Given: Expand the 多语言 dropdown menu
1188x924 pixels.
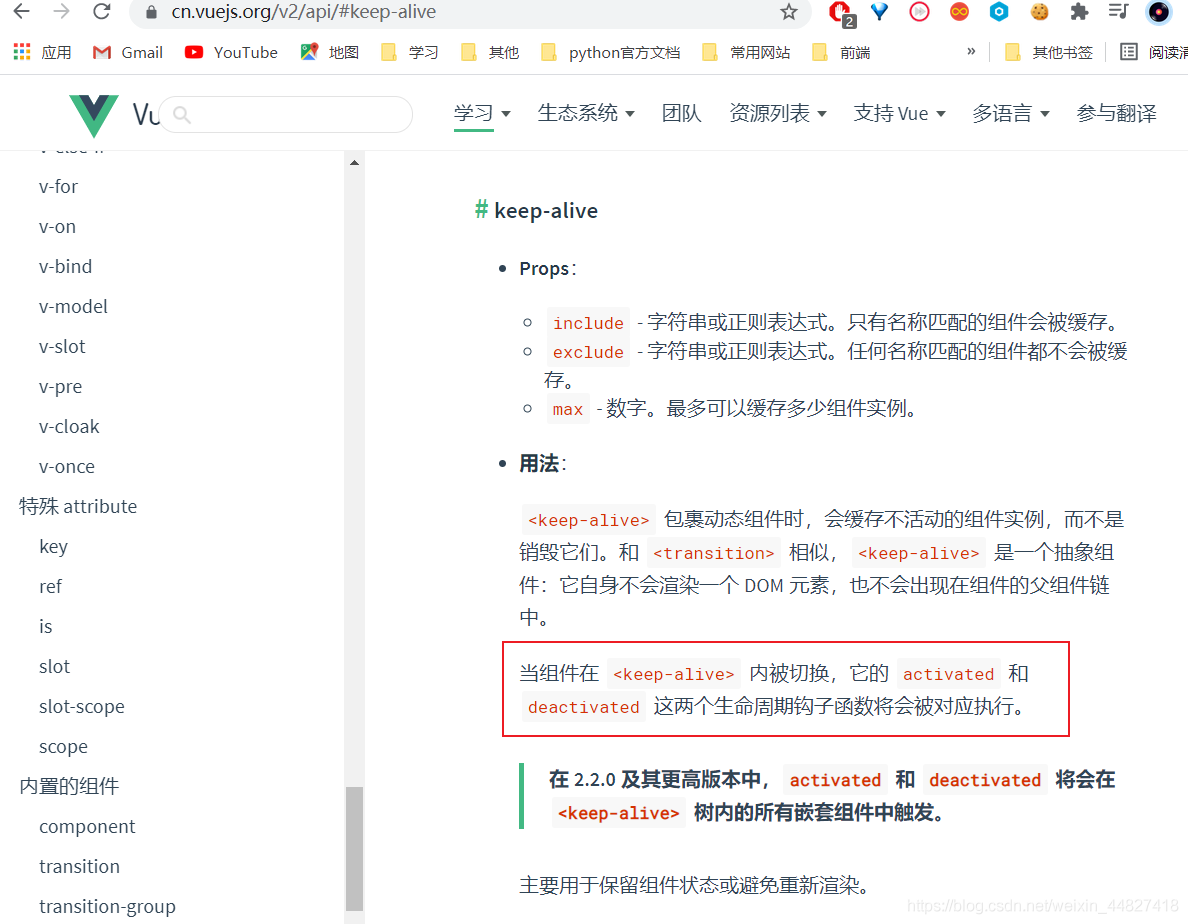Looking at the screenshot, I should (x=1011, y=114).
